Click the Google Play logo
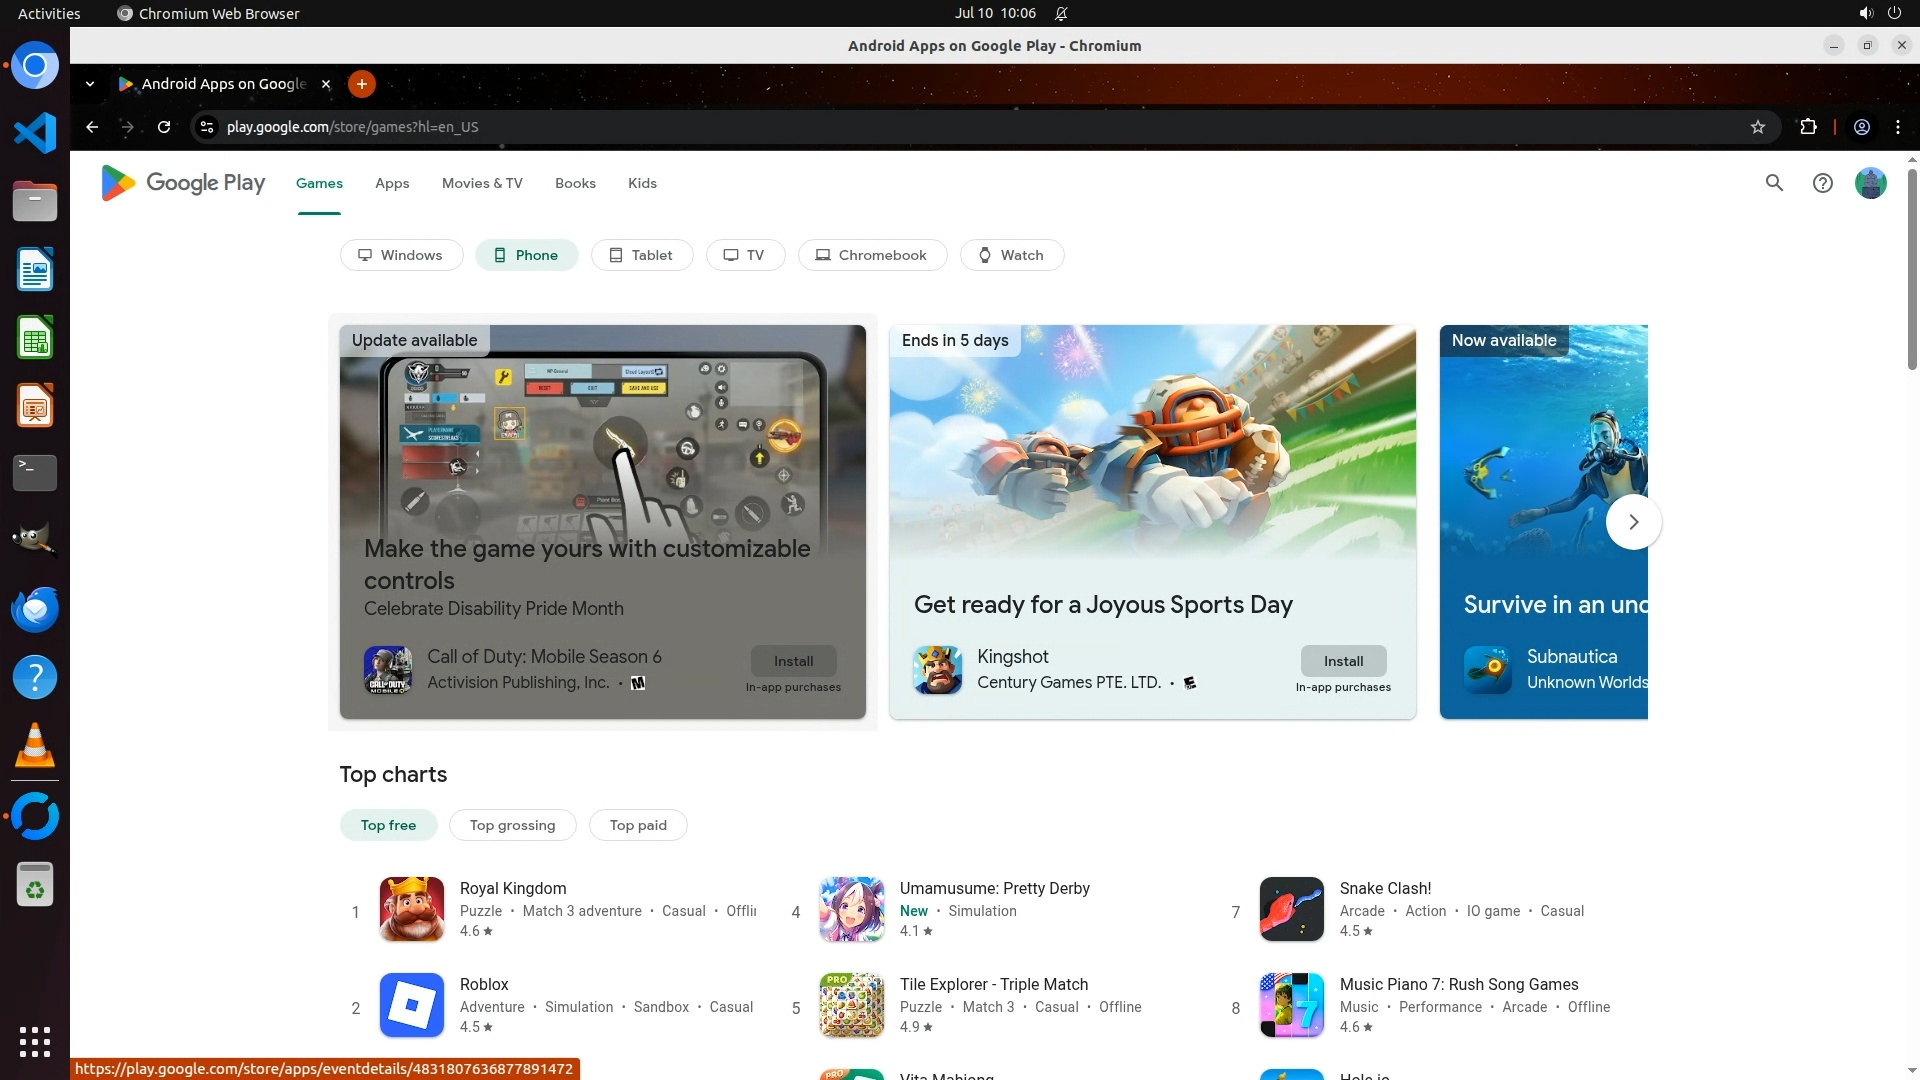This screenshot has width=1920, height=1080. (x=183, y=183)
